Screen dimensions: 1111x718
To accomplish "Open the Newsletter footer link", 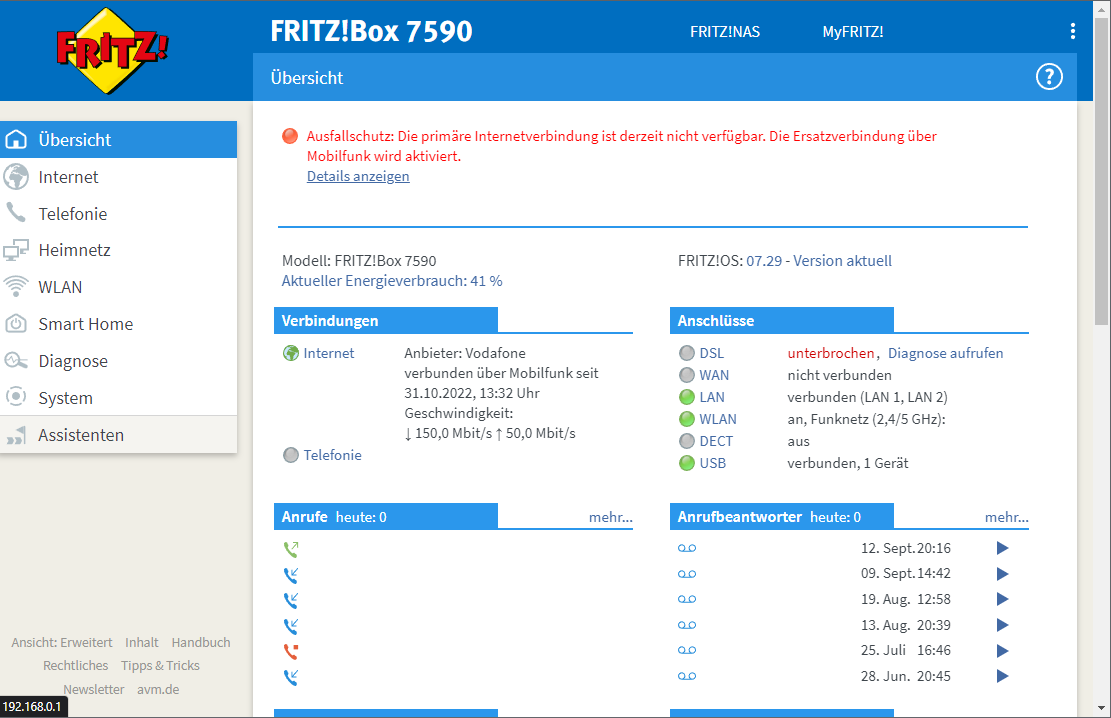I will (94, 689).
